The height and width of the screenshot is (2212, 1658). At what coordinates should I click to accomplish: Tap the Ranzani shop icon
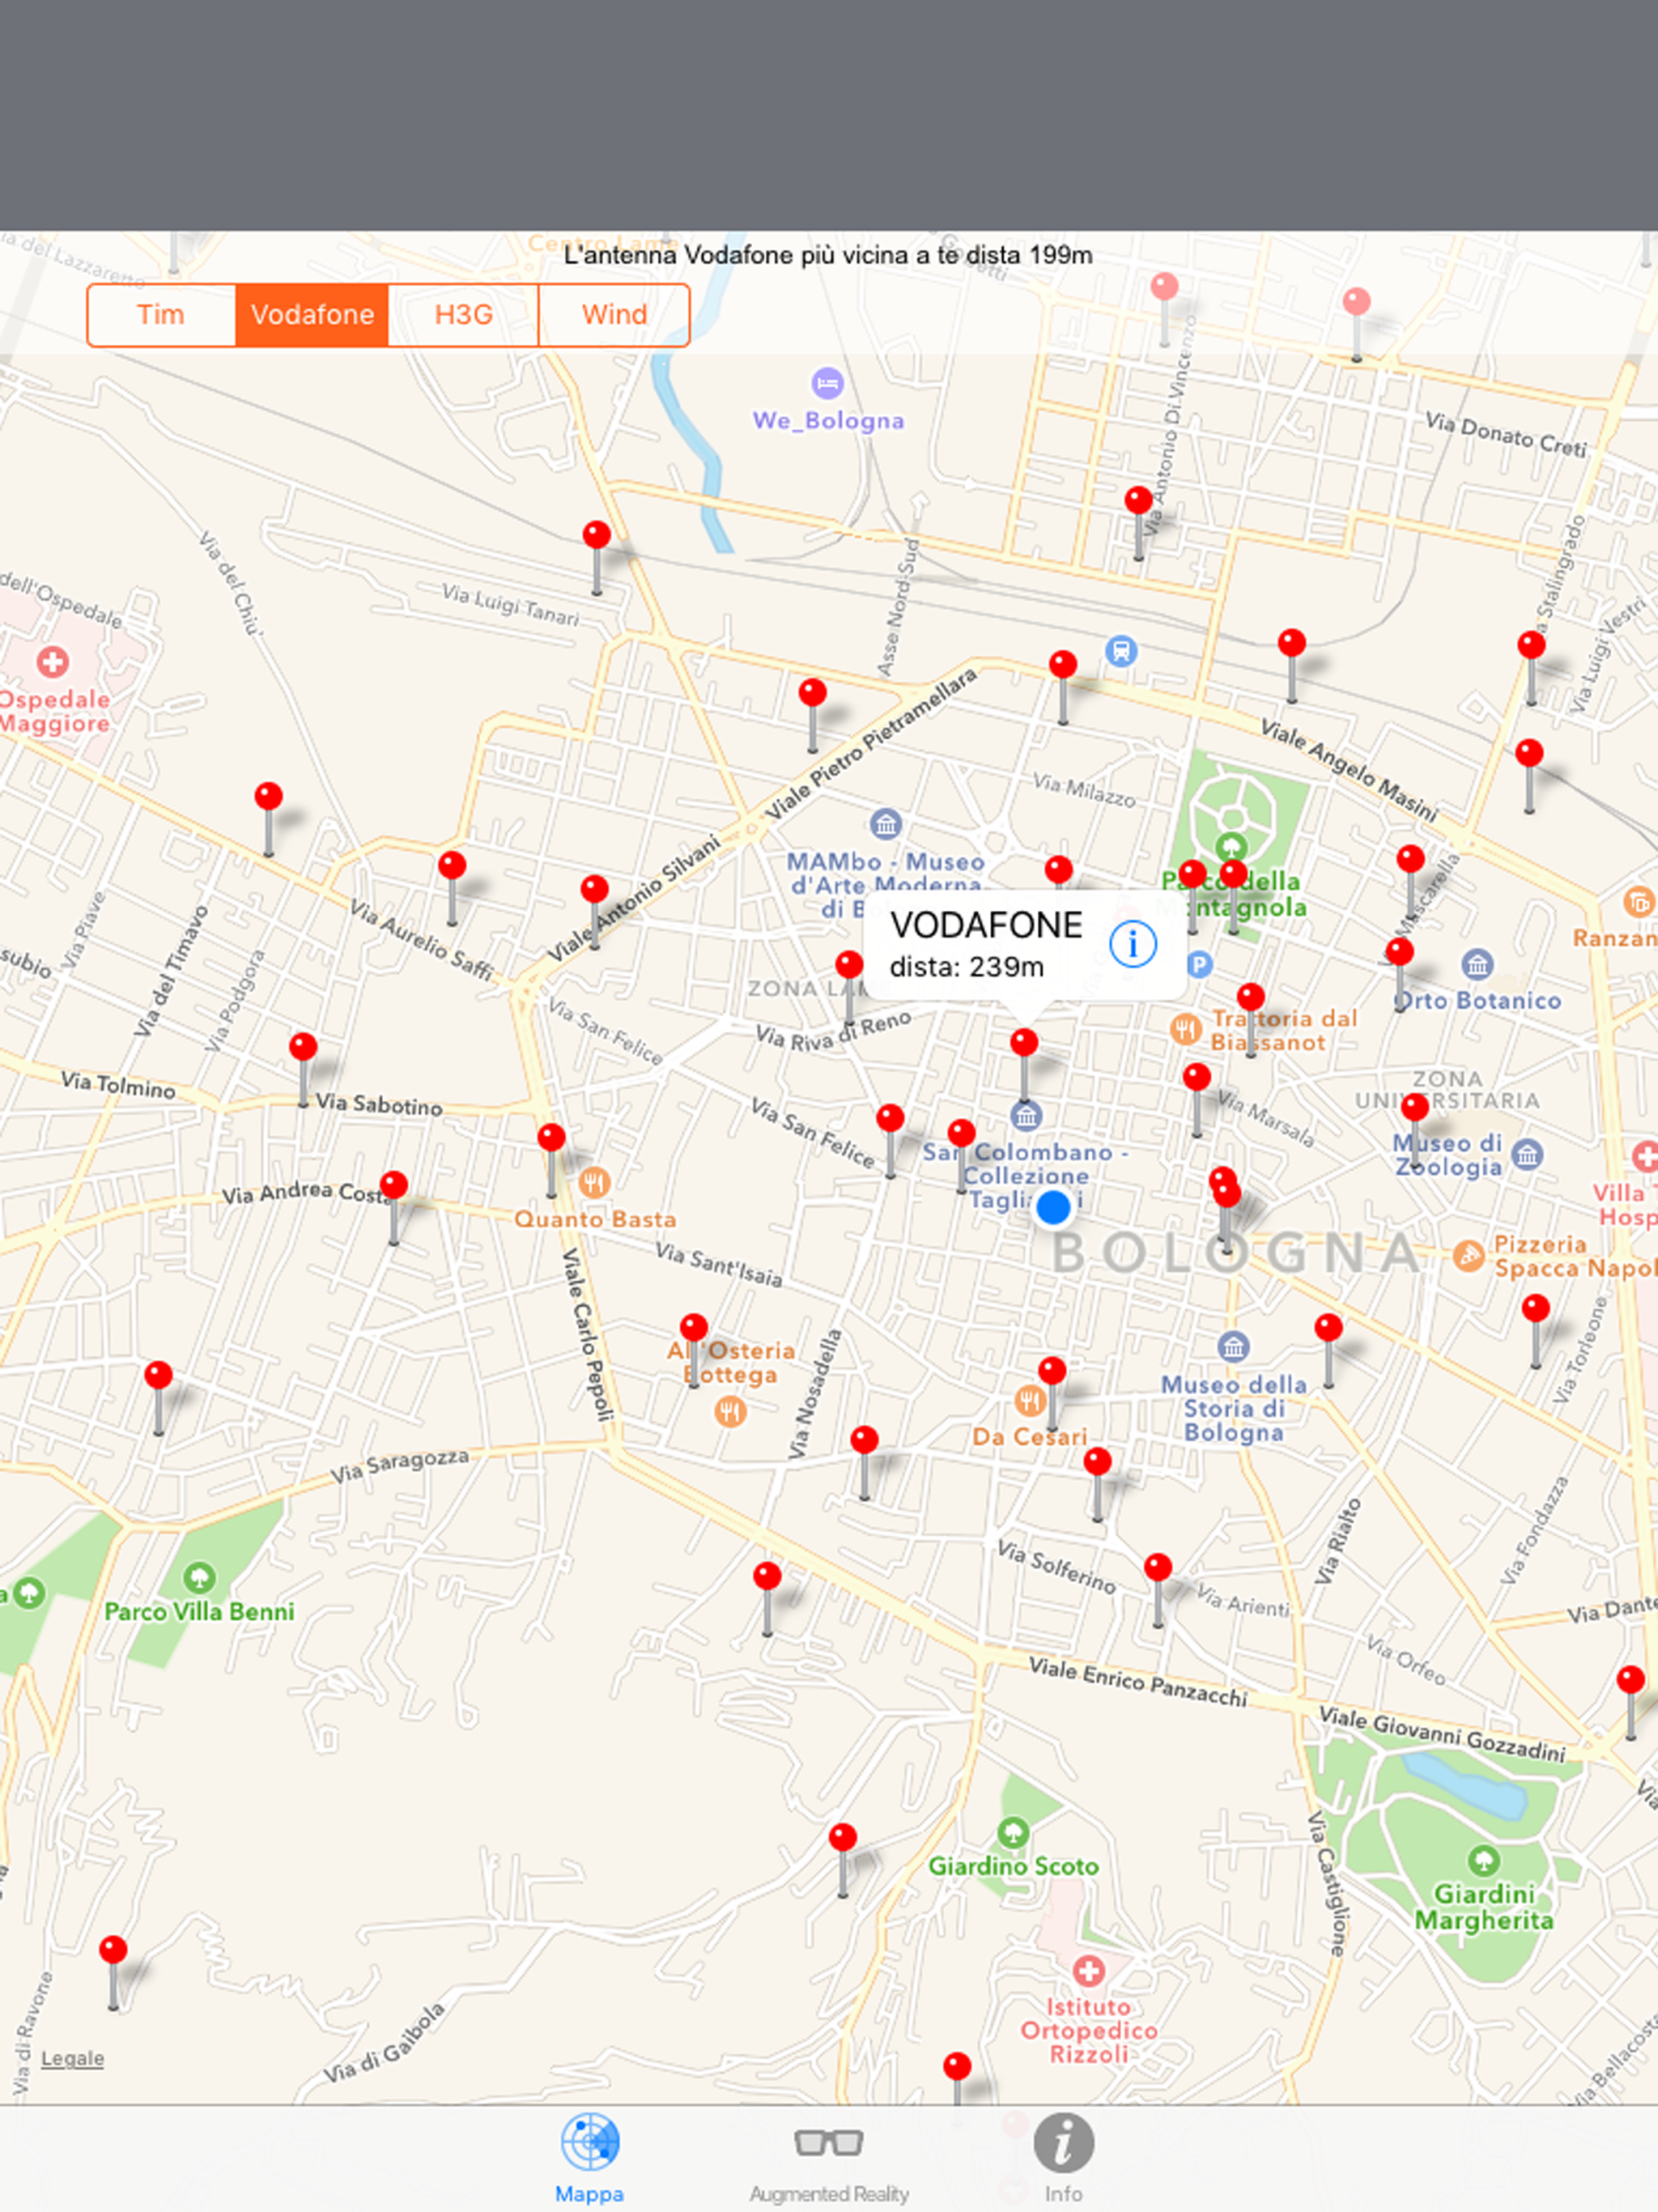(1638, 902)
